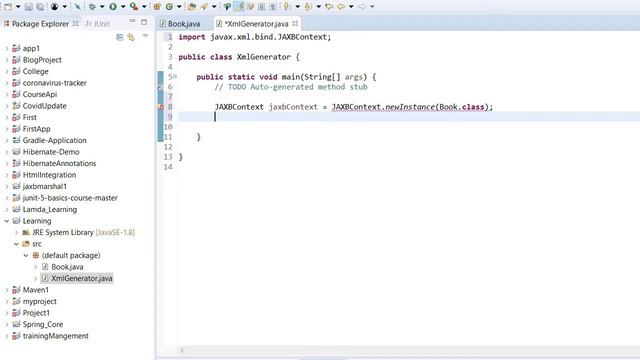Select the CourseApi project
This screenshot has height=360, width=640.
[x=40, y=94]
